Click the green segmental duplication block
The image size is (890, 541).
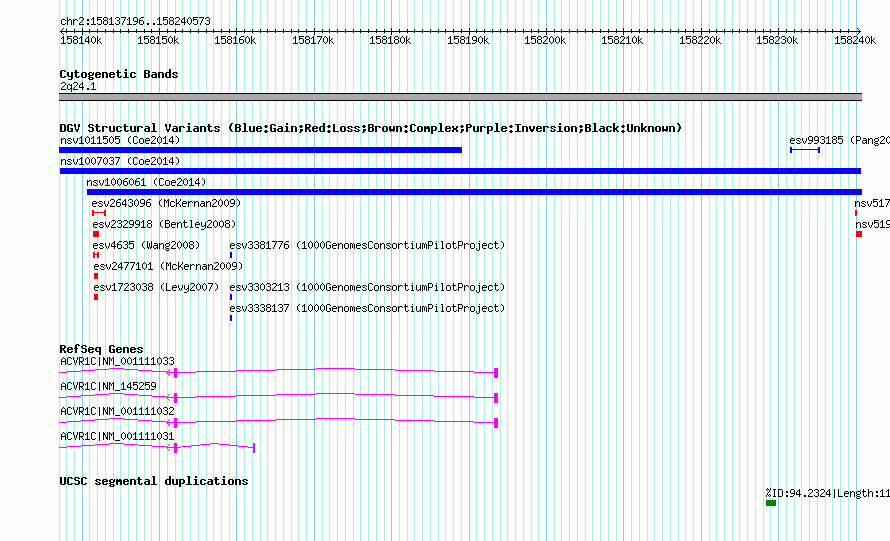coord(771,503)
